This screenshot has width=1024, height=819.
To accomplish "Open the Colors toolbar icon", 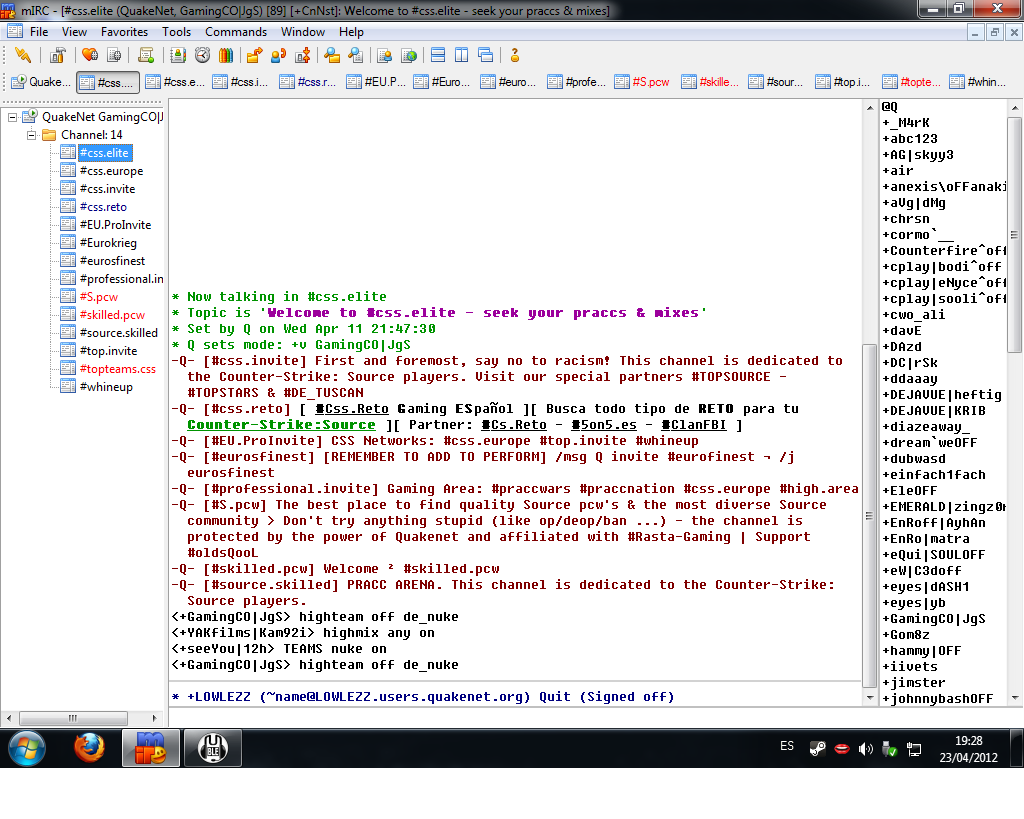I will click(x=226, y=56).
